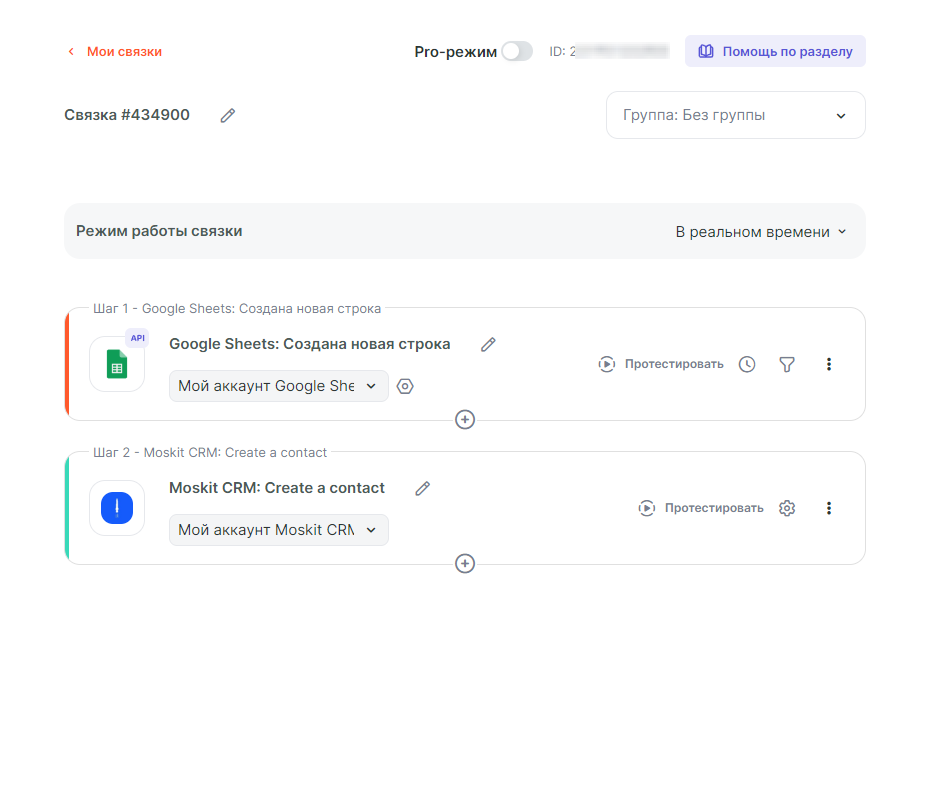
Task: Open the В реальном времени mode dropdown
Action: 761,232
